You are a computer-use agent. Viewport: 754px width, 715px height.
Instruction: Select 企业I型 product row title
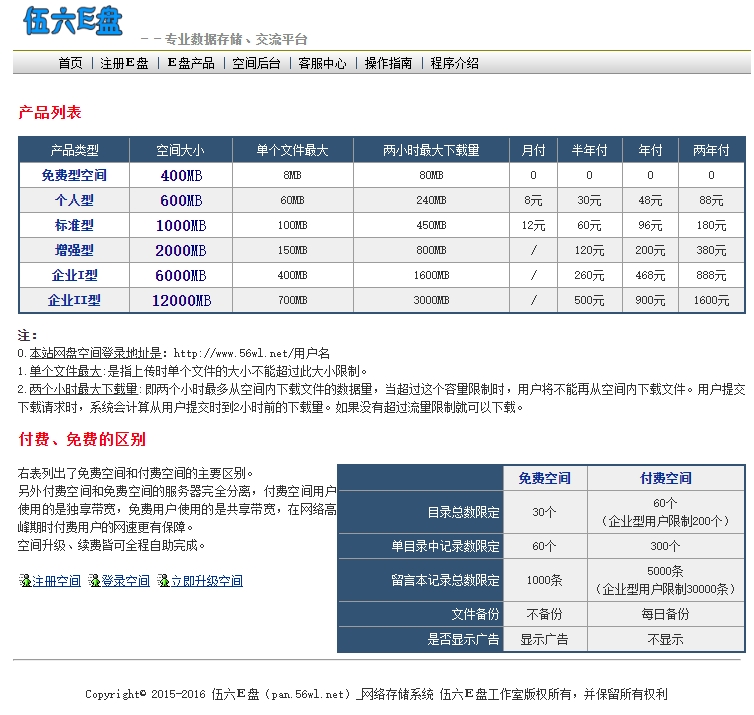pos(75,275)
